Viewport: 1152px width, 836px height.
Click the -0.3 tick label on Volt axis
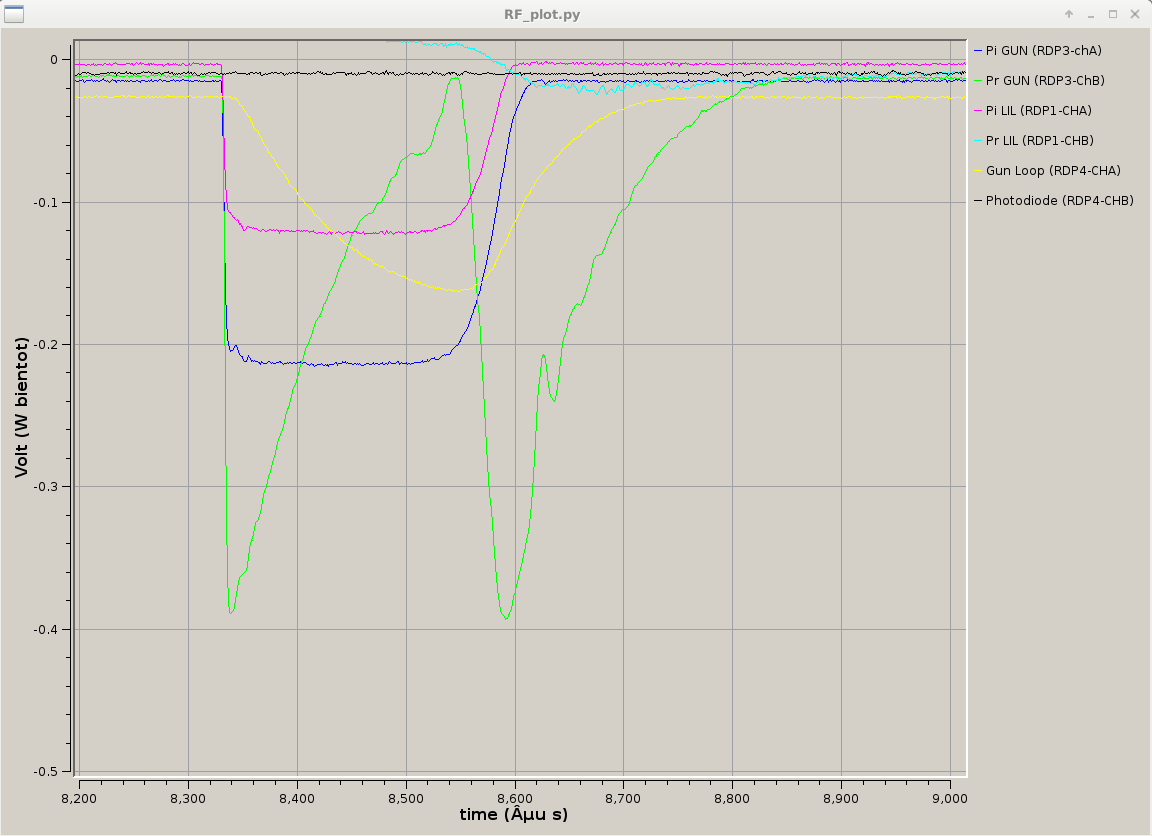[x=45, y=487]
